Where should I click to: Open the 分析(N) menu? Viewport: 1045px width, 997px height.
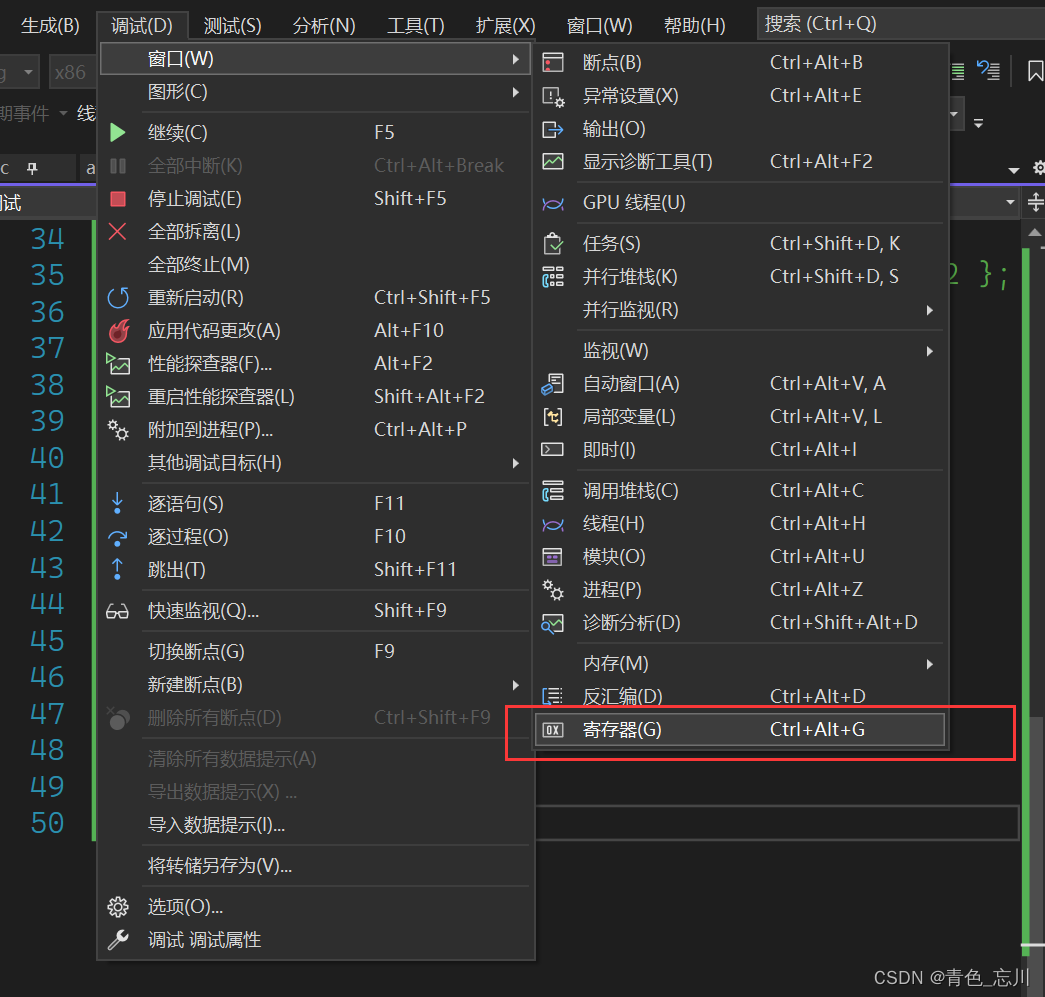coord(324,26)
